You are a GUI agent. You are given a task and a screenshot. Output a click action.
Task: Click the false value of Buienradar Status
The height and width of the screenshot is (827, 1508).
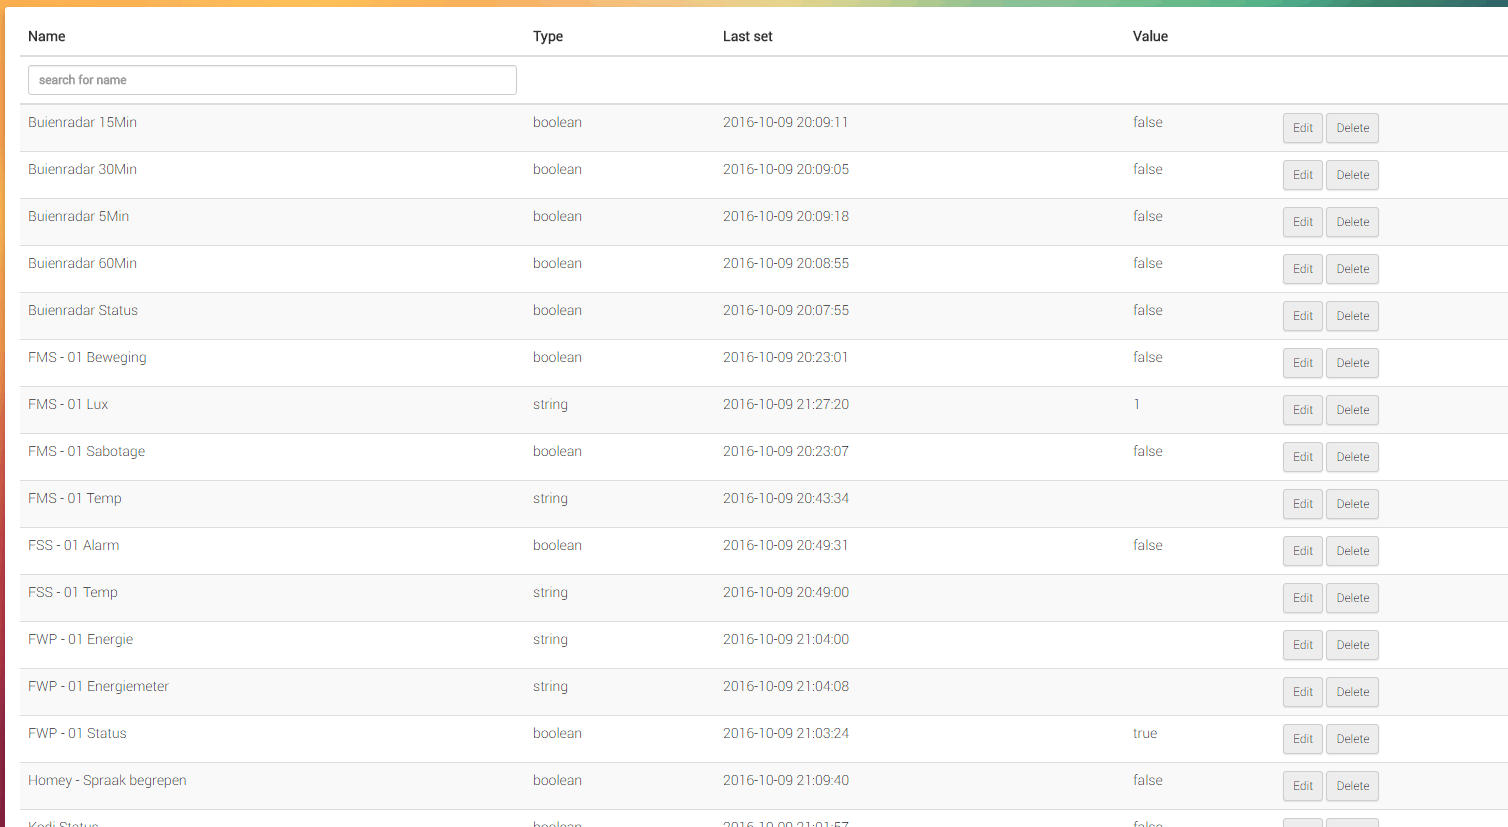[x=1148, y=310]
